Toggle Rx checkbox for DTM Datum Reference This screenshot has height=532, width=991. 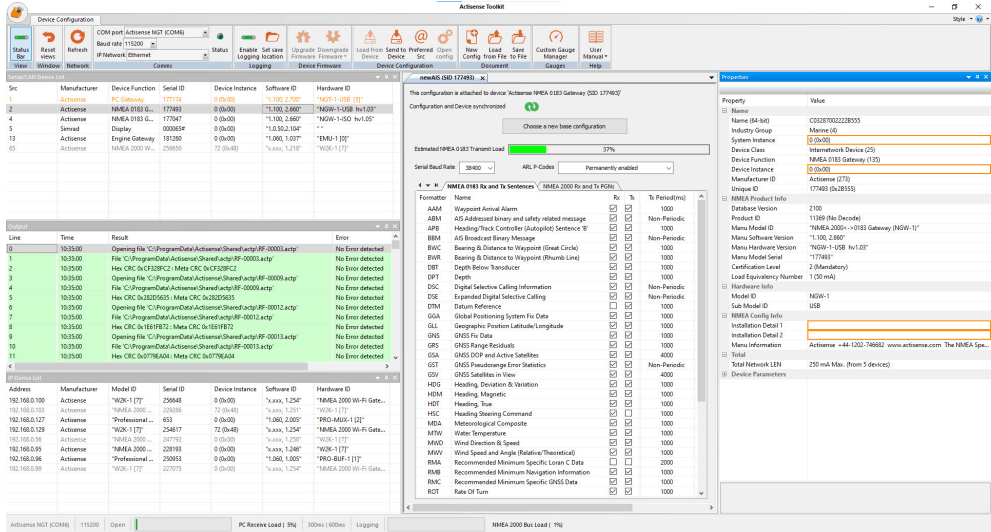[613, 306]
